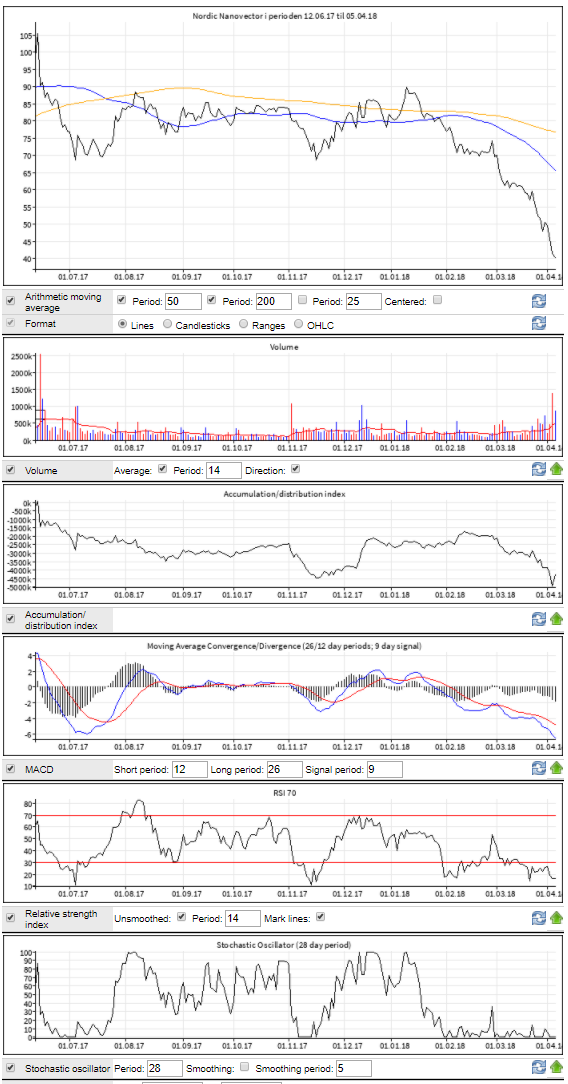The image size is (568, 1084).
Task: Select the Ranges chart format
Action: (x=244, y=324)
